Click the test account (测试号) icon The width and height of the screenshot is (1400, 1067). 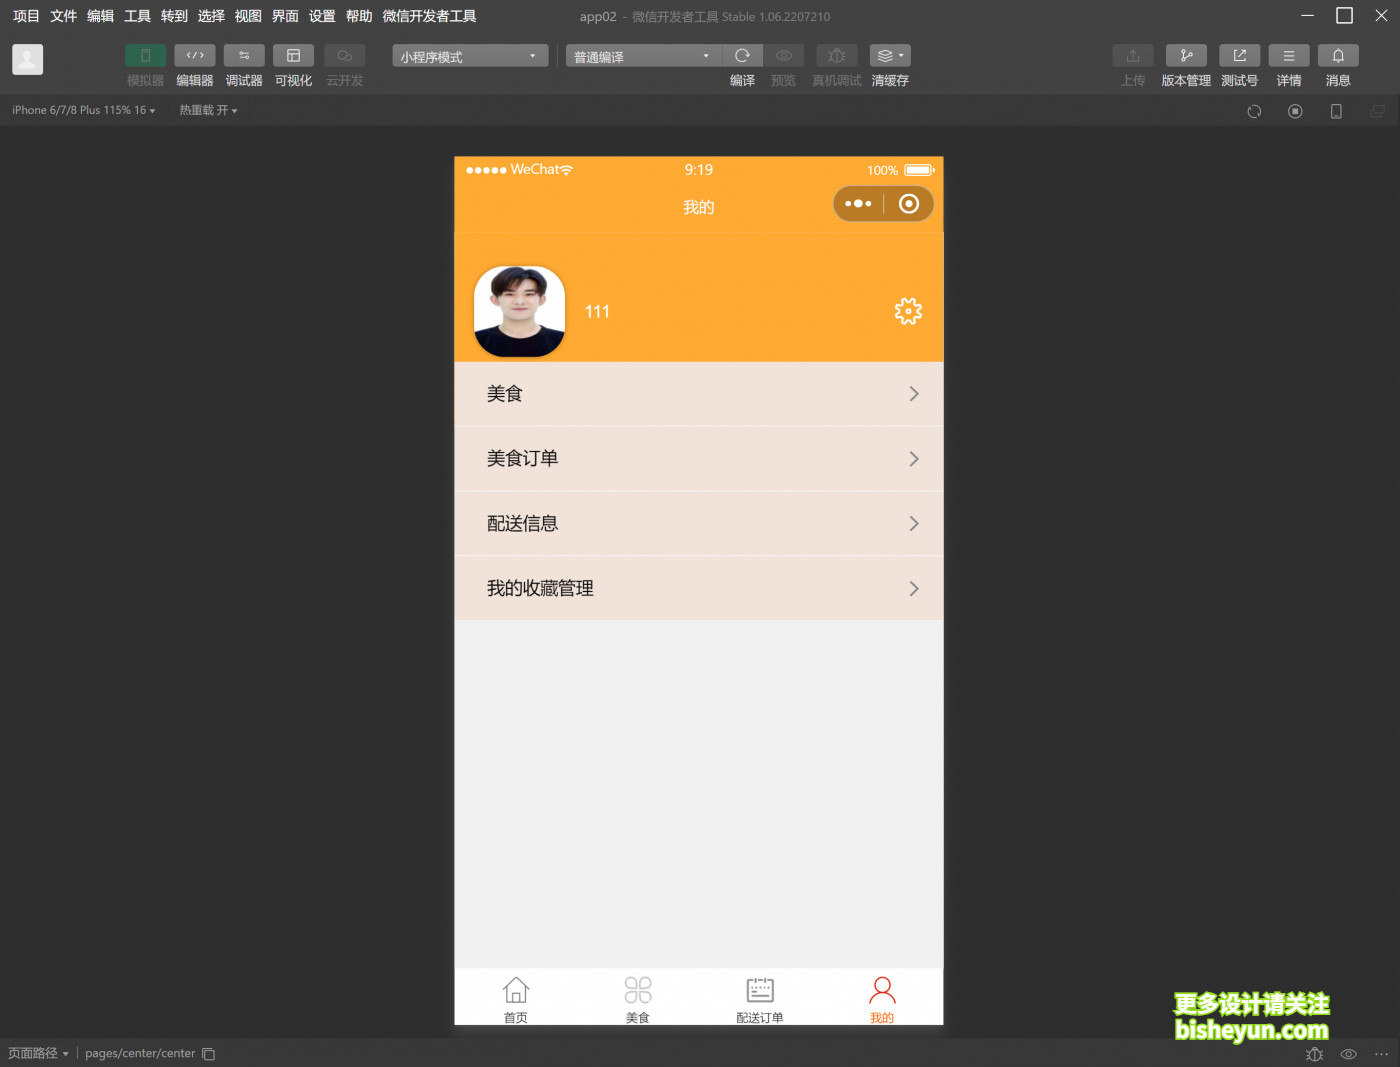pos(1240,56)
